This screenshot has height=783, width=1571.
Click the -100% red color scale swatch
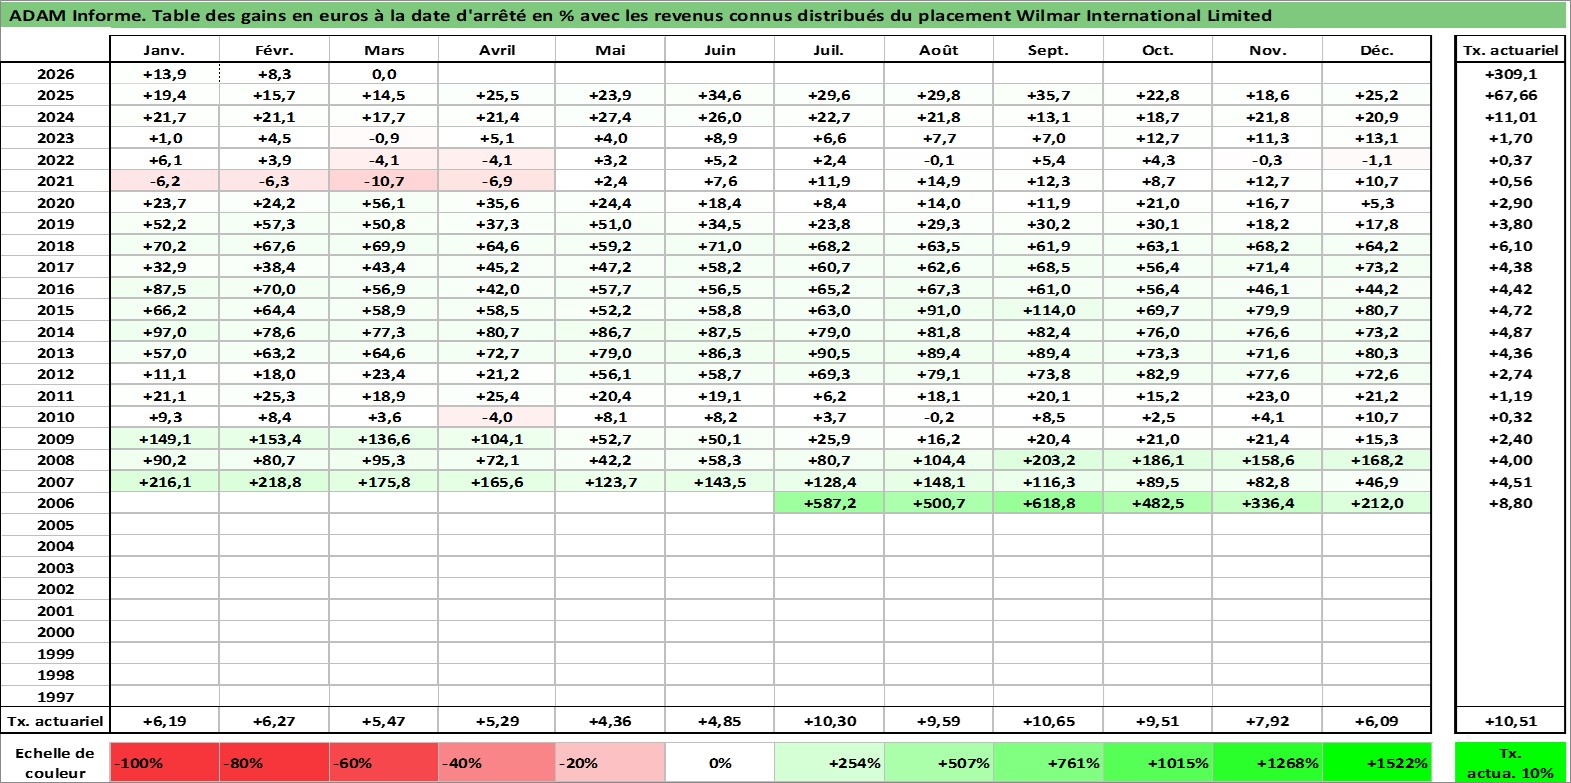coord(165,762)
